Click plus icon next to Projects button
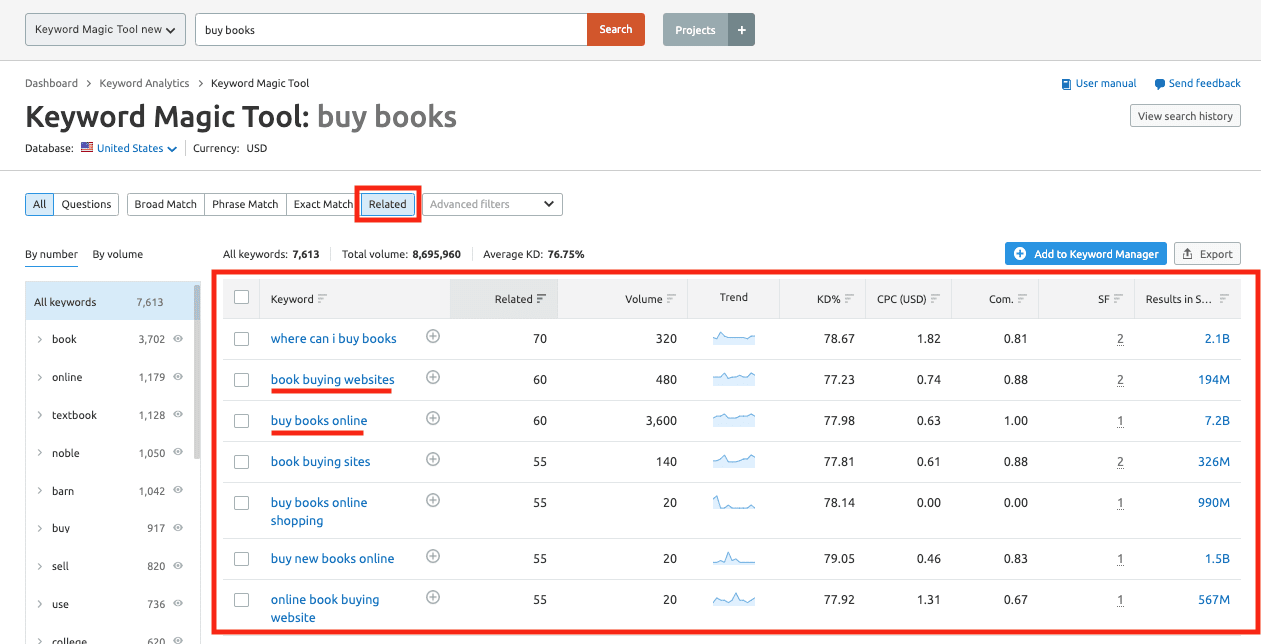Viewport: 1261px width, 644px height. tap(741, 30)
